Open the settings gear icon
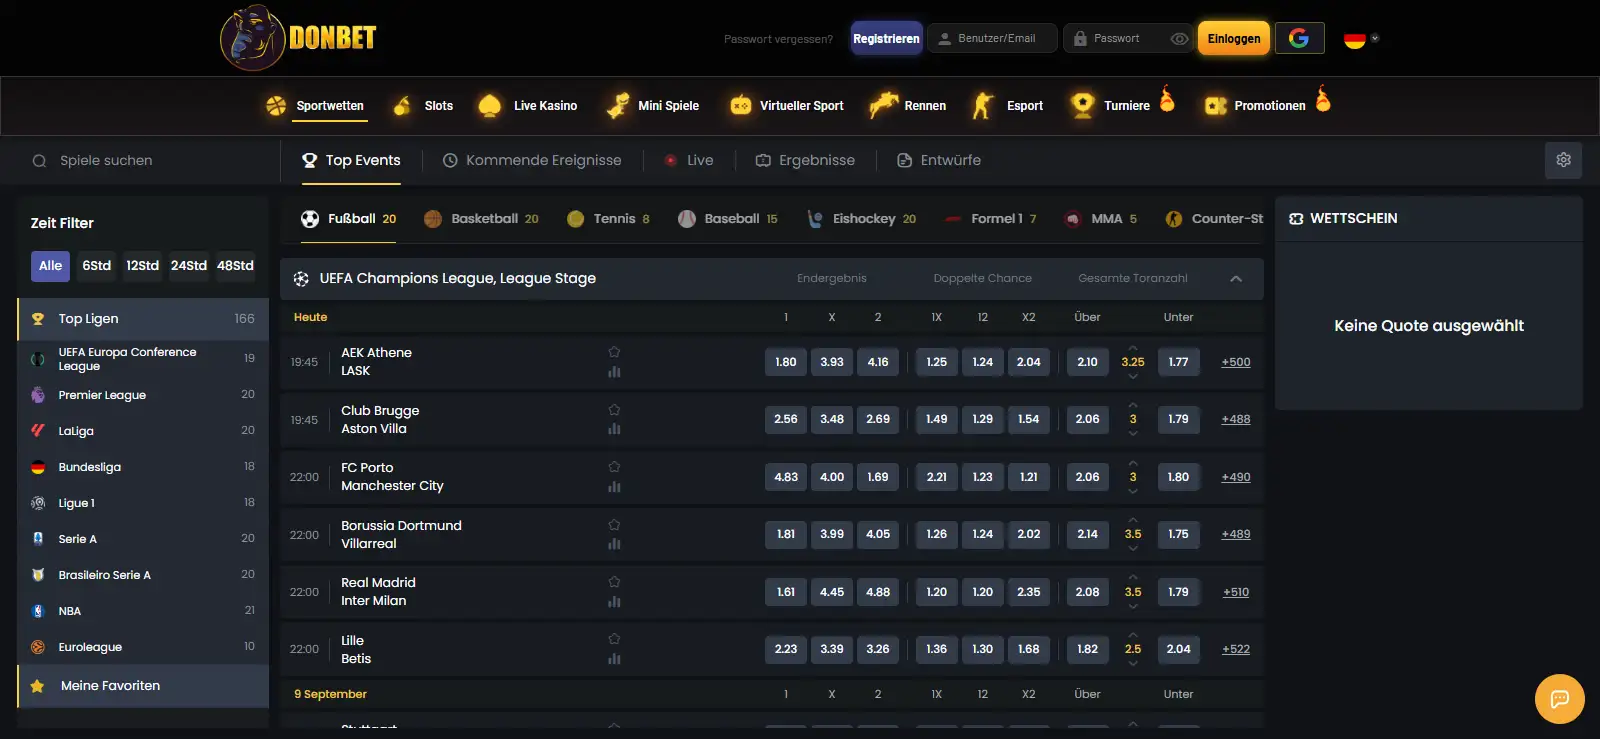The width and height of the screenshot is (1600, 739). coord(1564,160)
